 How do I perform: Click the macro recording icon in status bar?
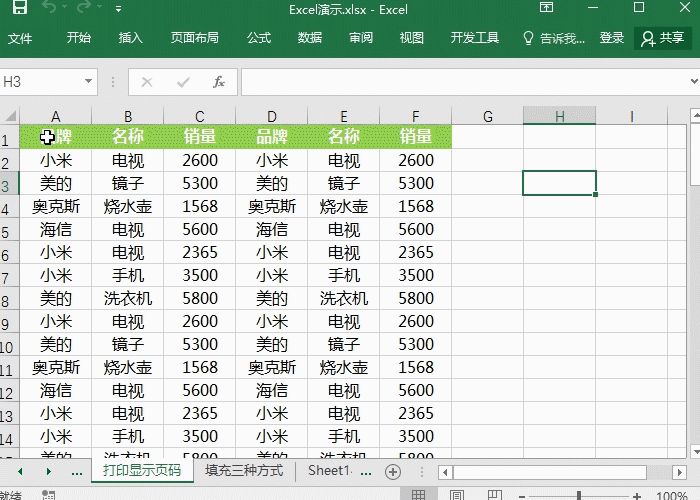click(48, 495)
